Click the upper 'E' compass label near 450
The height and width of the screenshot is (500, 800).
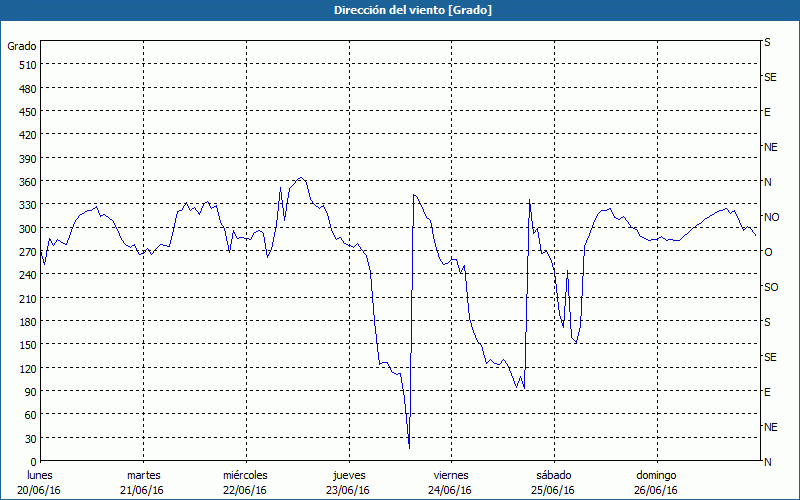pyautogui.click(x=767, y=112)
